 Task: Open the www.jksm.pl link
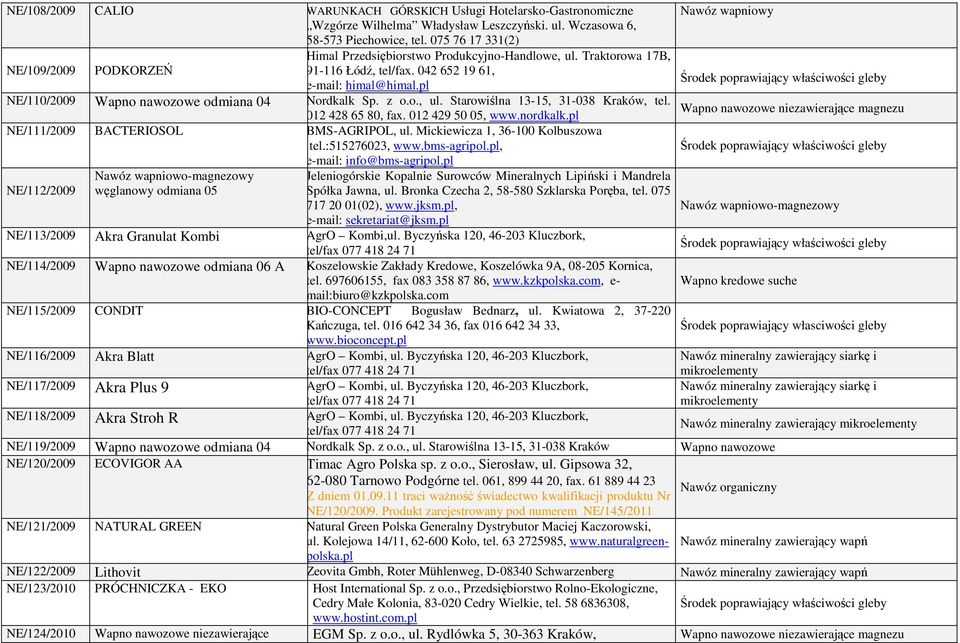click(x=419, y=206)
